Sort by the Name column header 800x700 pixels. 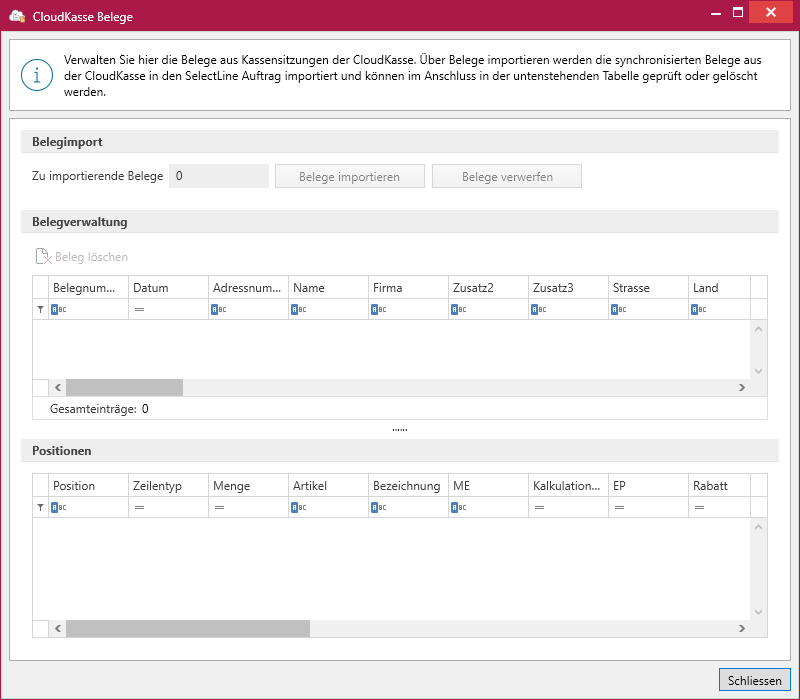(329, 287)
